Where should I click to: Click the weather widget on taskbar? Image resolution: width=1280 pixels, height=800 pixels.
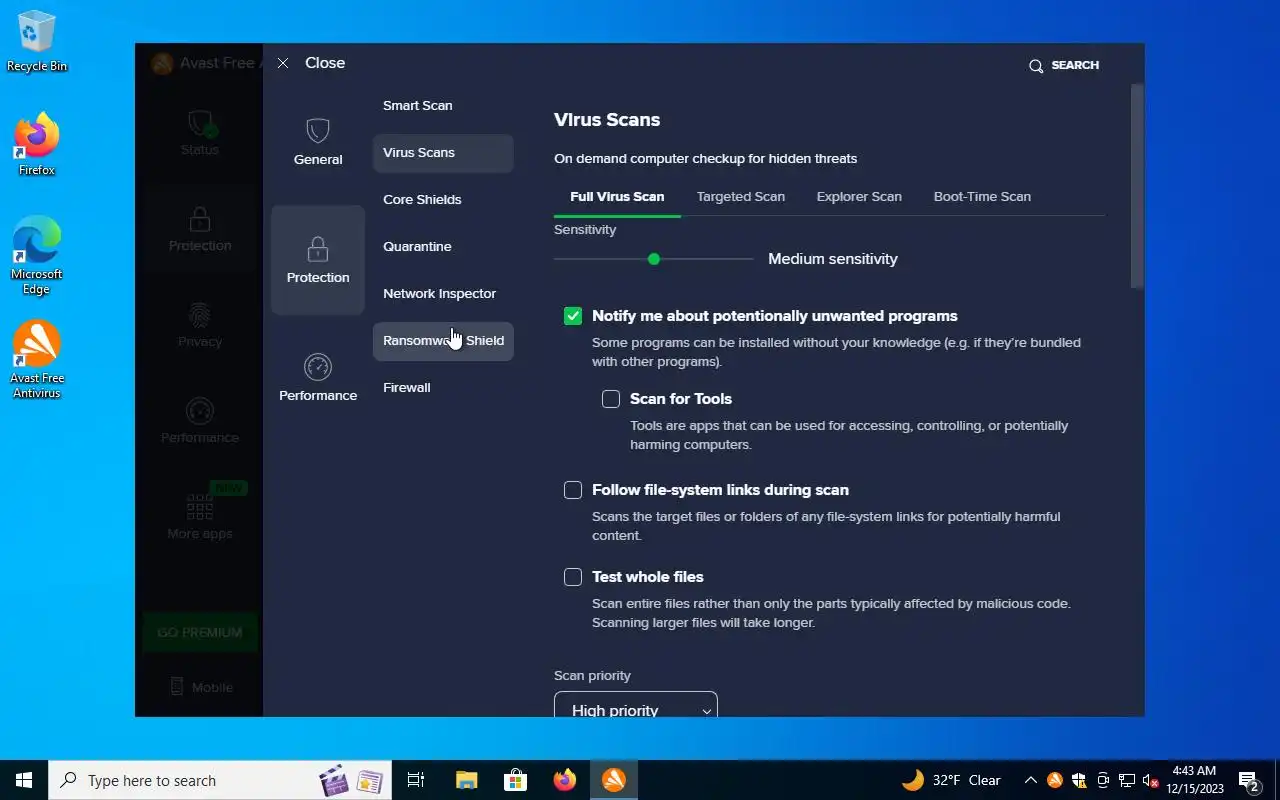tap(951, 780)
